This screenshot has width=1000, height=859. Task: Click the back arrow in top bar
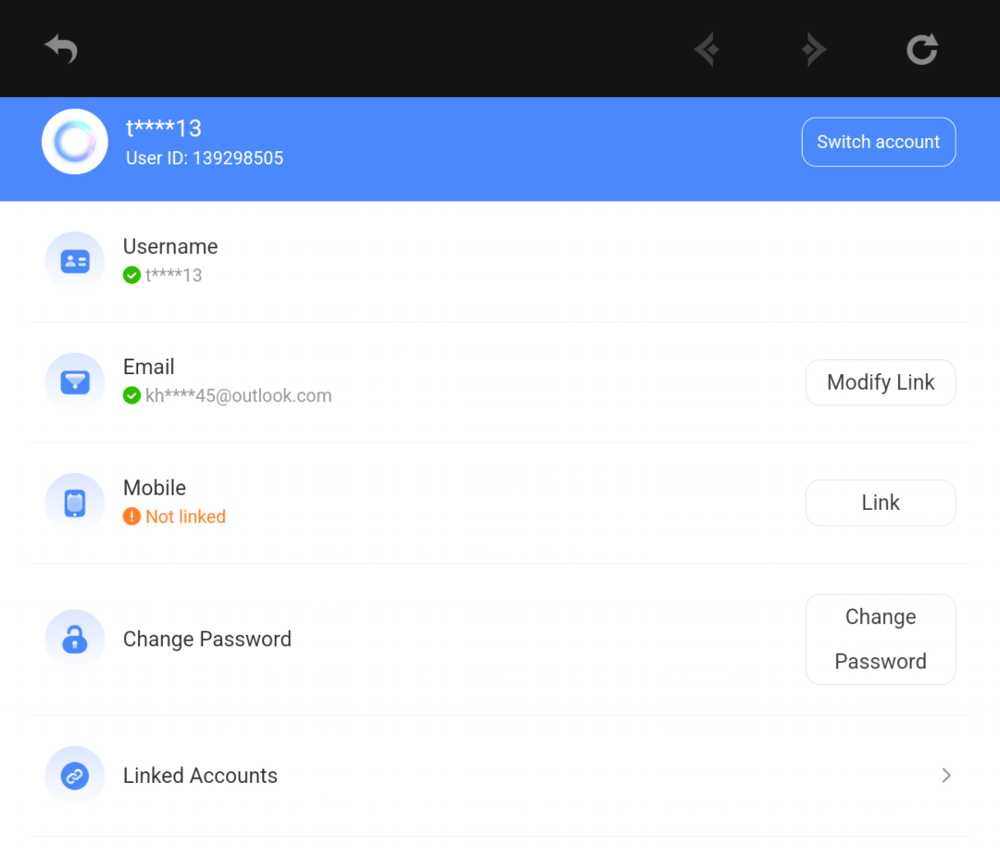coord(61,48)
